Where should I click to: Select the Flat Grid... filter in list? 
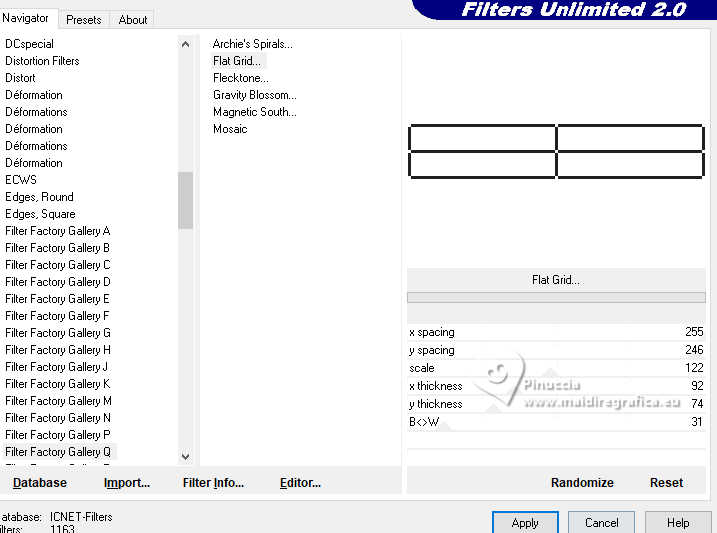pyautogui.click(x=237, y=61)
